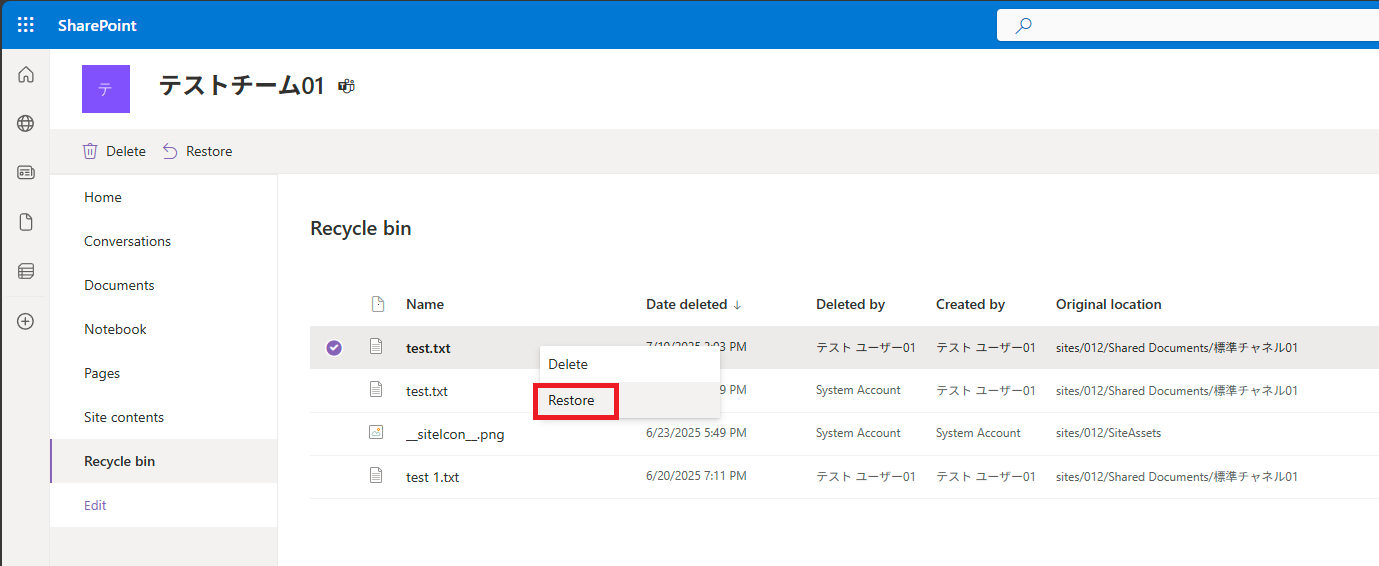Open My lists icon in left rail
The image size is (1379, 566).
[26, 271]
